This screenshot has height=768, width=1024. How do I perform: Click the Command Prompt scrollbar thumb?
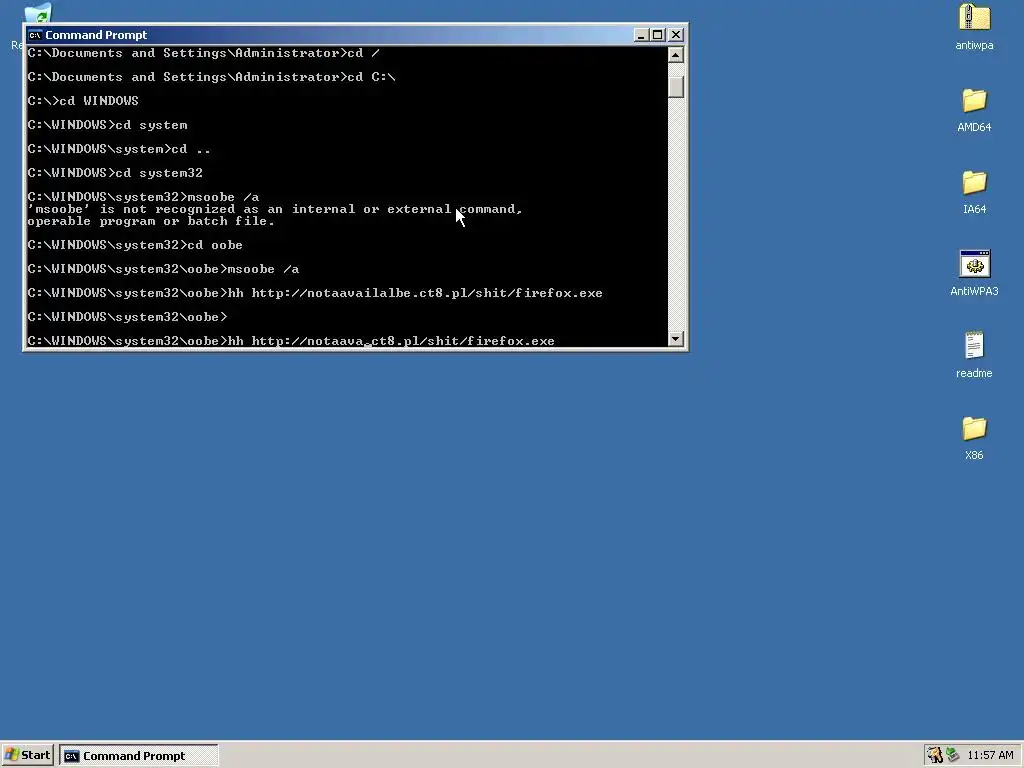pos(676,87)
